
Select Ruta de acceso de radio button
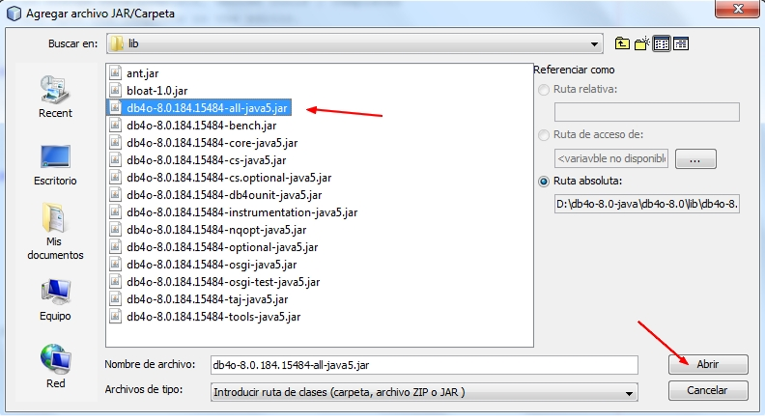pyautogui.click(x=544, y=135)
